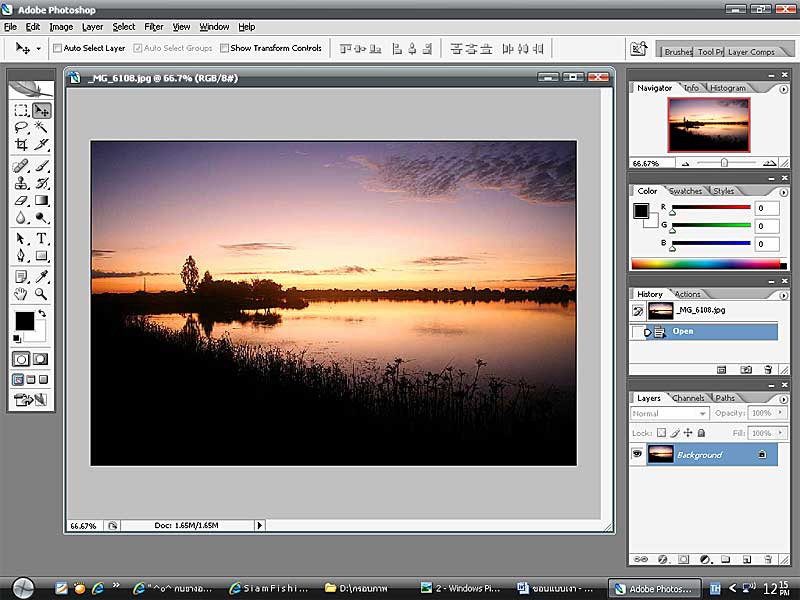Click the Go to Bridge icon
800x600 pixels.
click(x=639, y=48)
